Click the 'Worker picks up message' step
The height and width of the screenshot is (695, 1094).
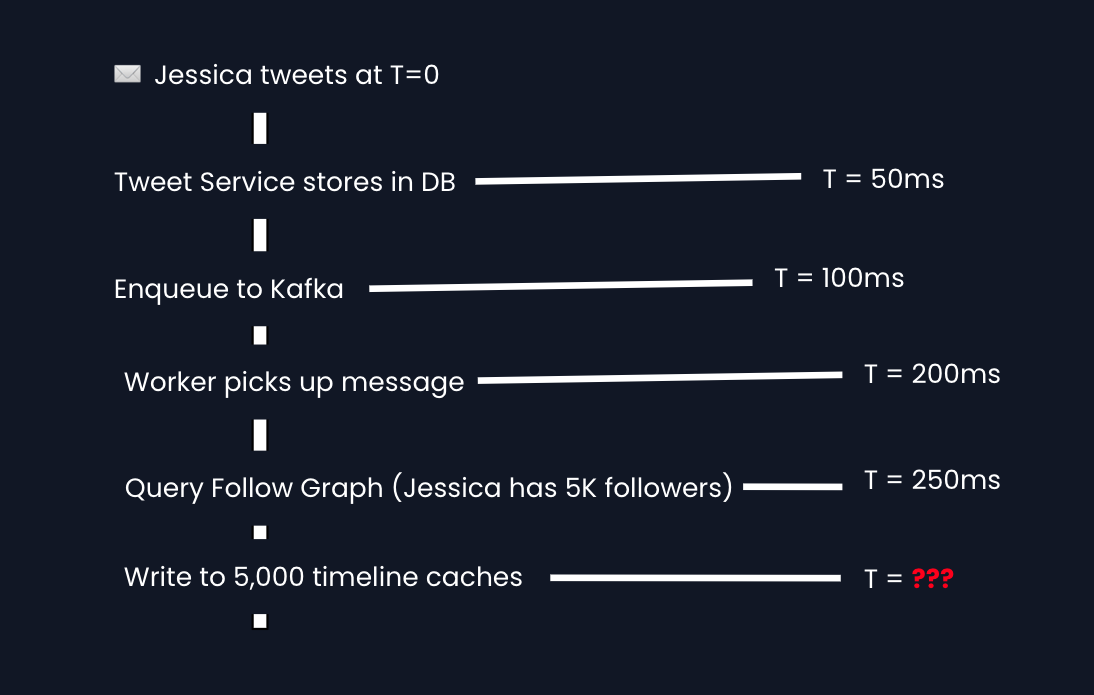click(x=294, y=382)
